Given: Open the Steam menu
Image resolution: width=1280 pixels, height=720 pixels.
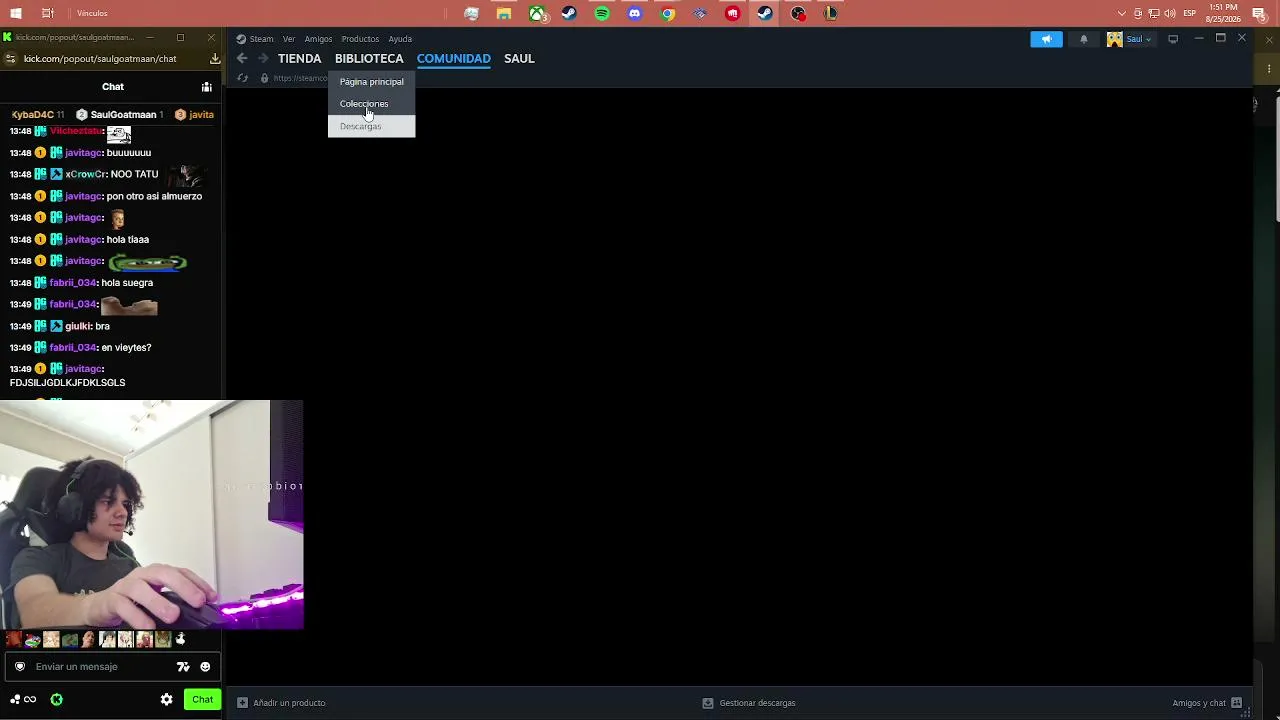Looking at the screenshot, I should [261, 39].
